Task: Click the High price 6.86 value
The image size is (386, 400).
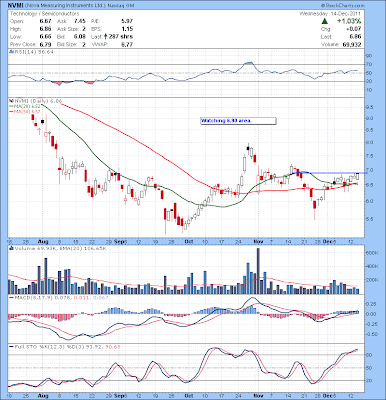Action: click(x=45, y=29)
